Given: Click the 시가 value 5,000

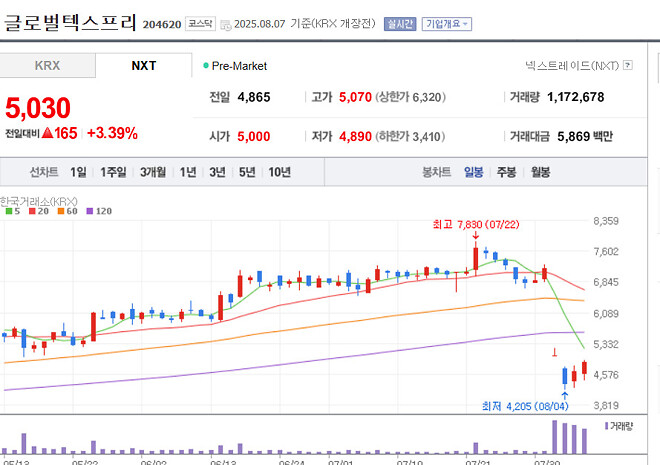Looking at the screenshot, I should [x=254, y=136].
